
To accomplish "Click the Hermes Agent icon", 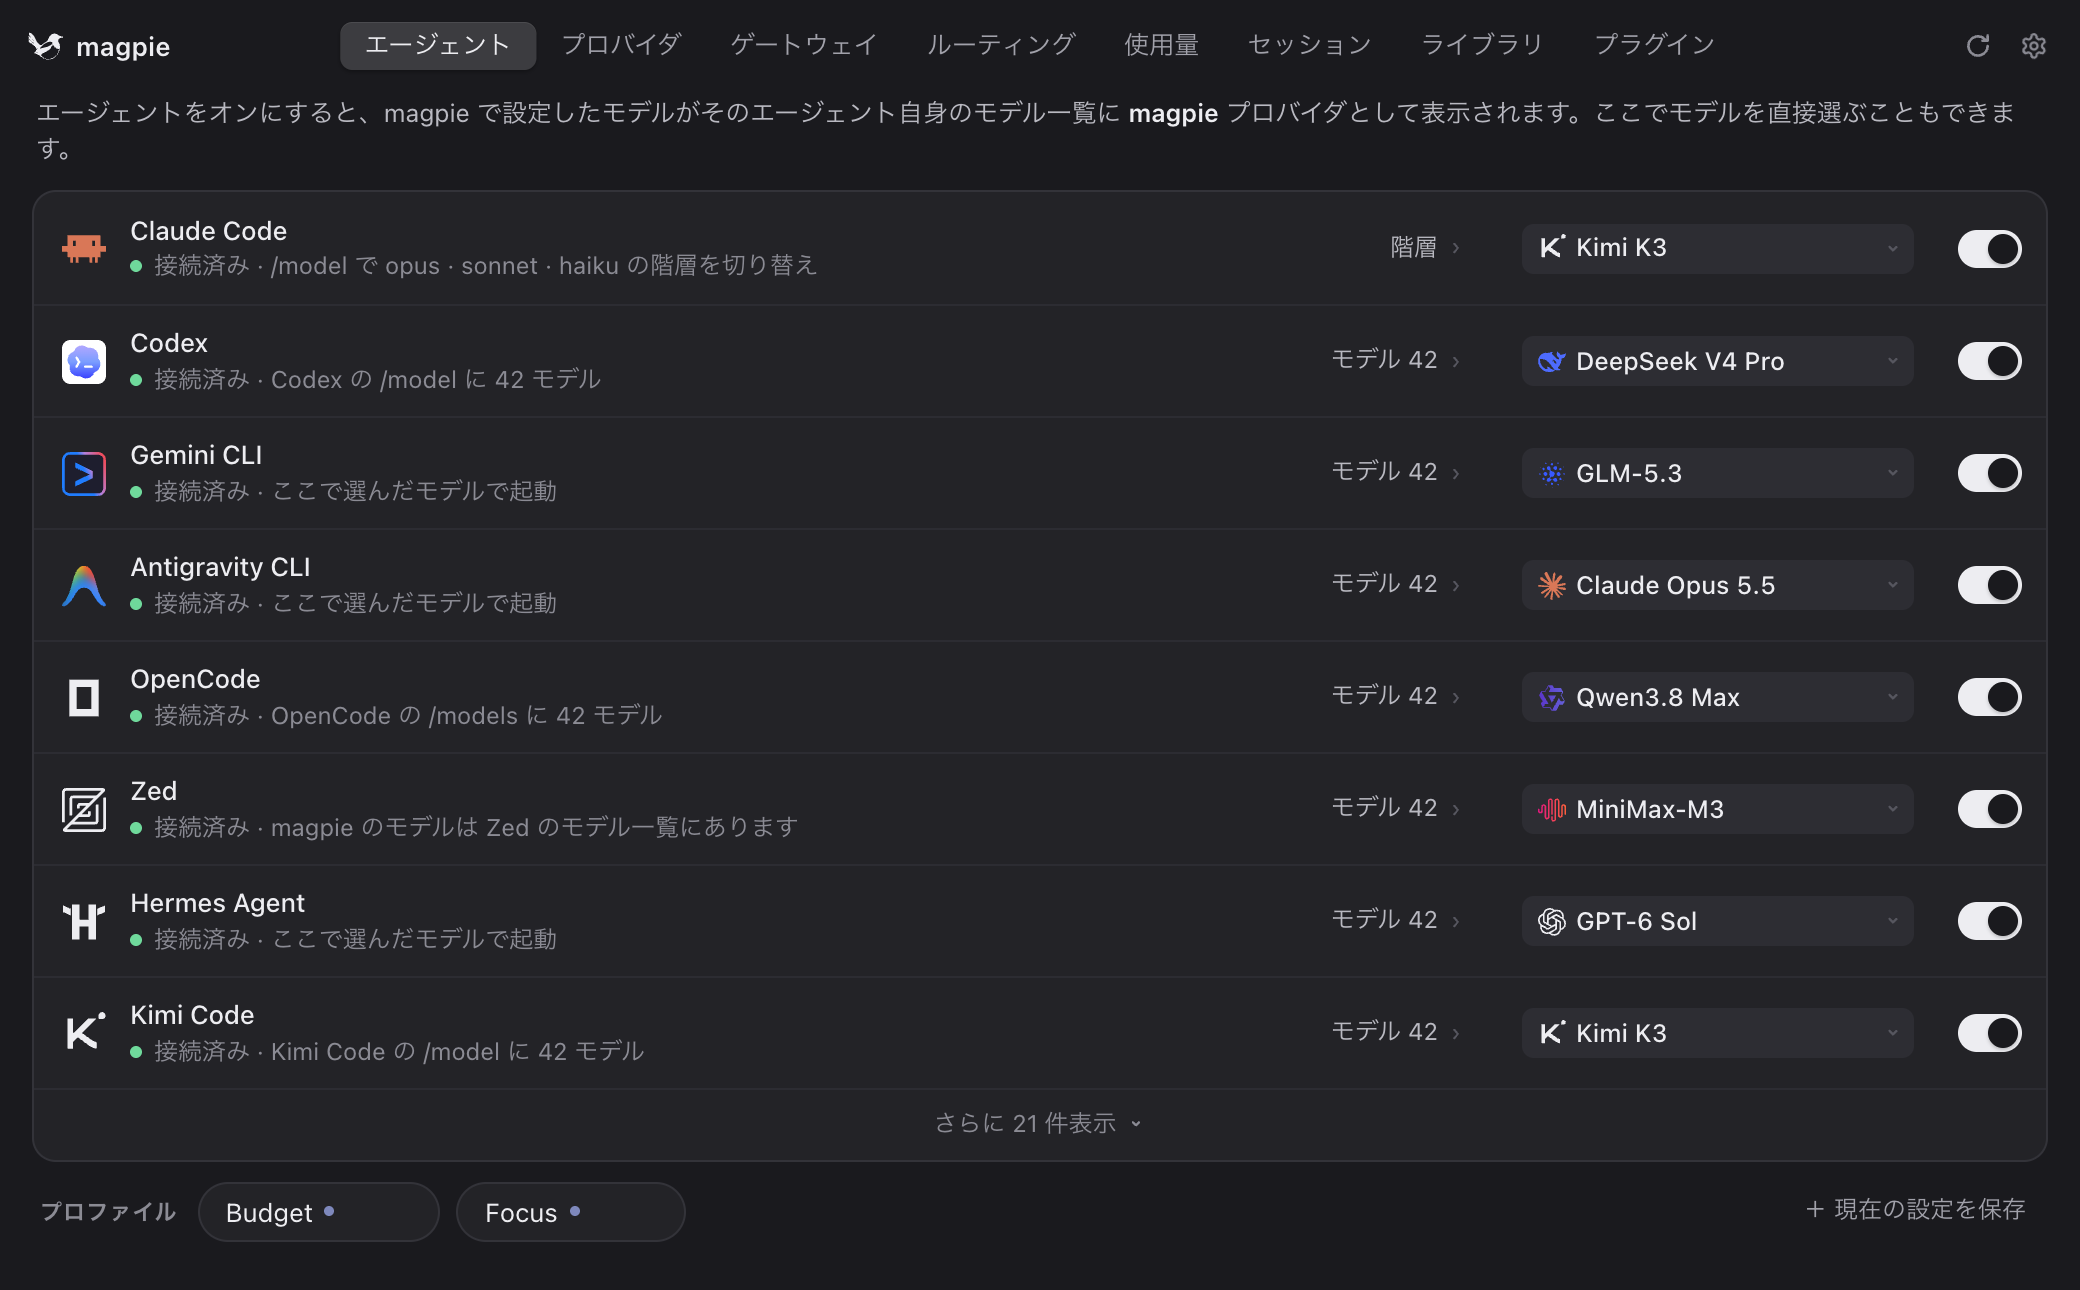I will tap(84, 921).
